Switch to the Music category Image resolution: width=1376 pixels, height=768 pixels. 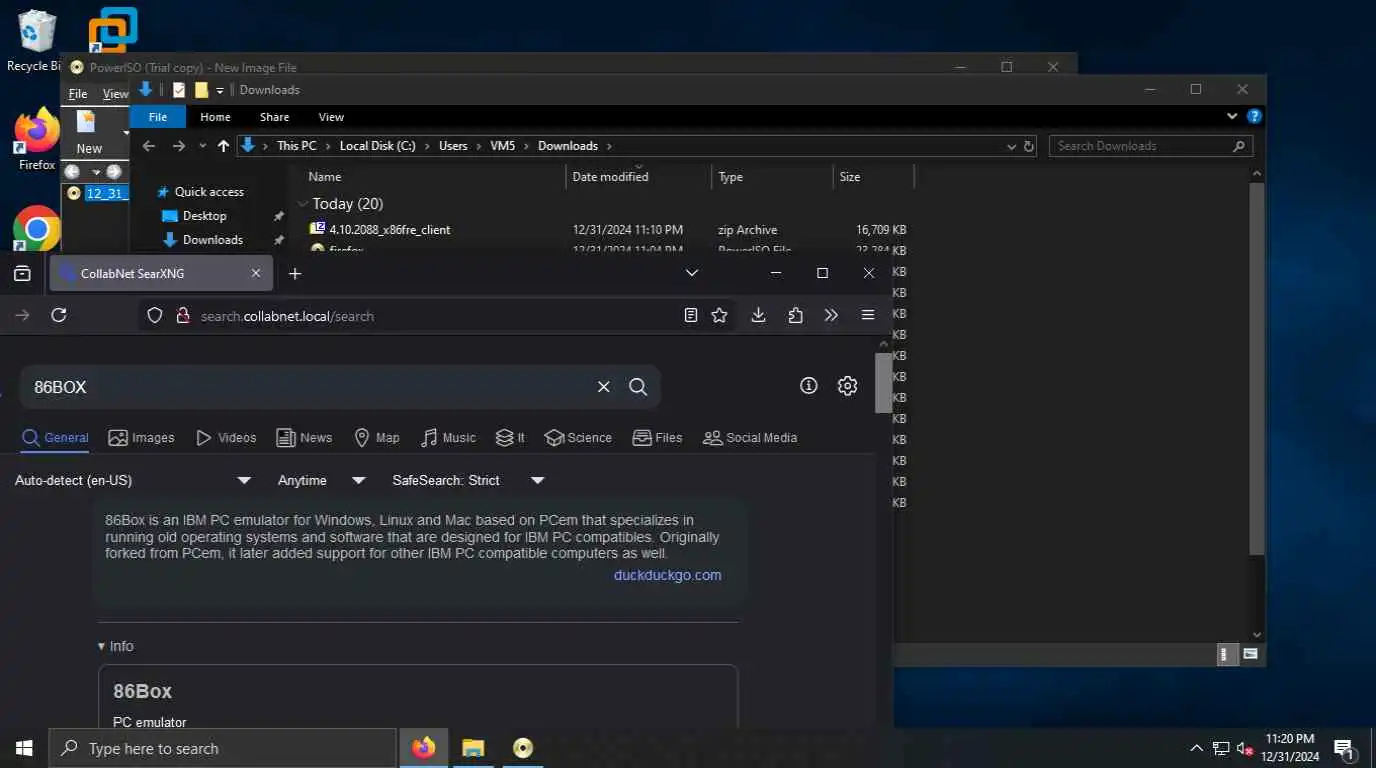pos(448,438)
